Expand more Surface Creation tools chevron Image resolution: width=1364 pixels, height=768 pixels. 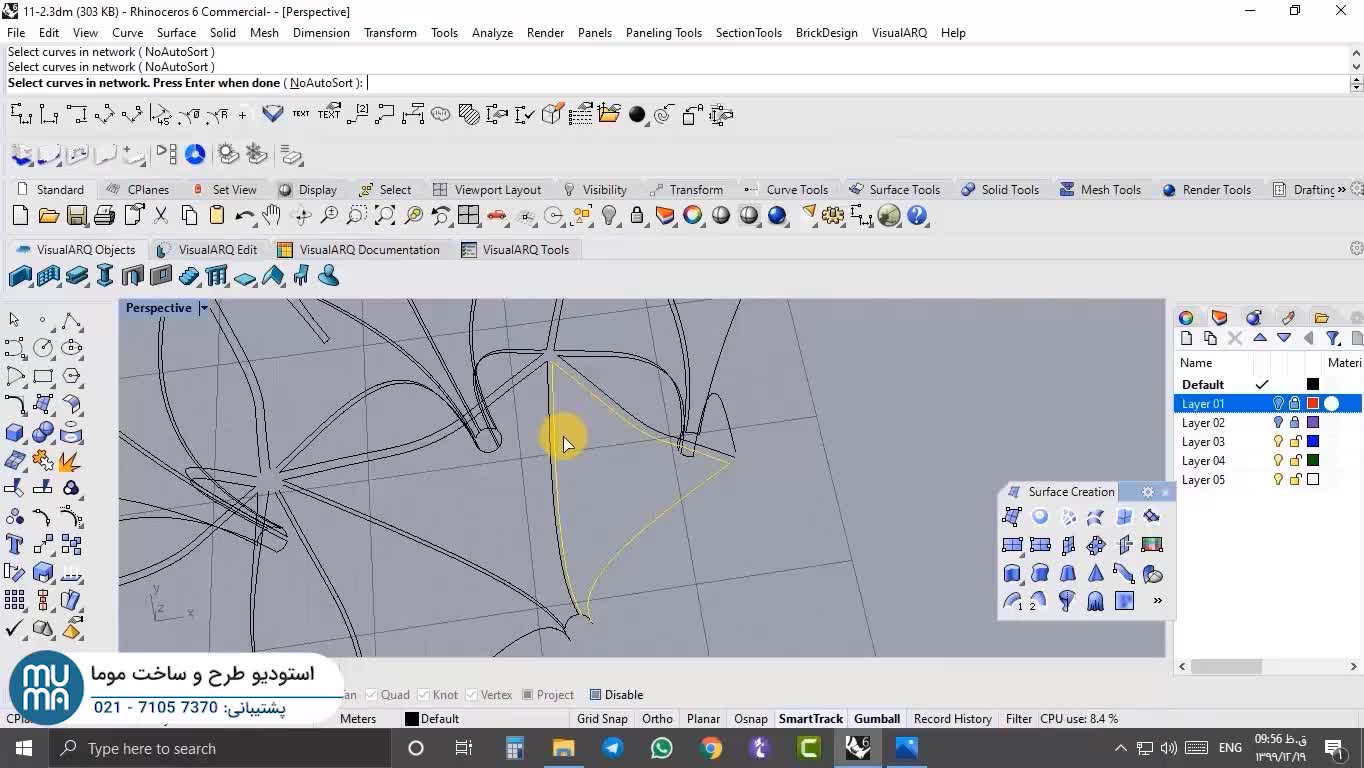[1157, 601]
